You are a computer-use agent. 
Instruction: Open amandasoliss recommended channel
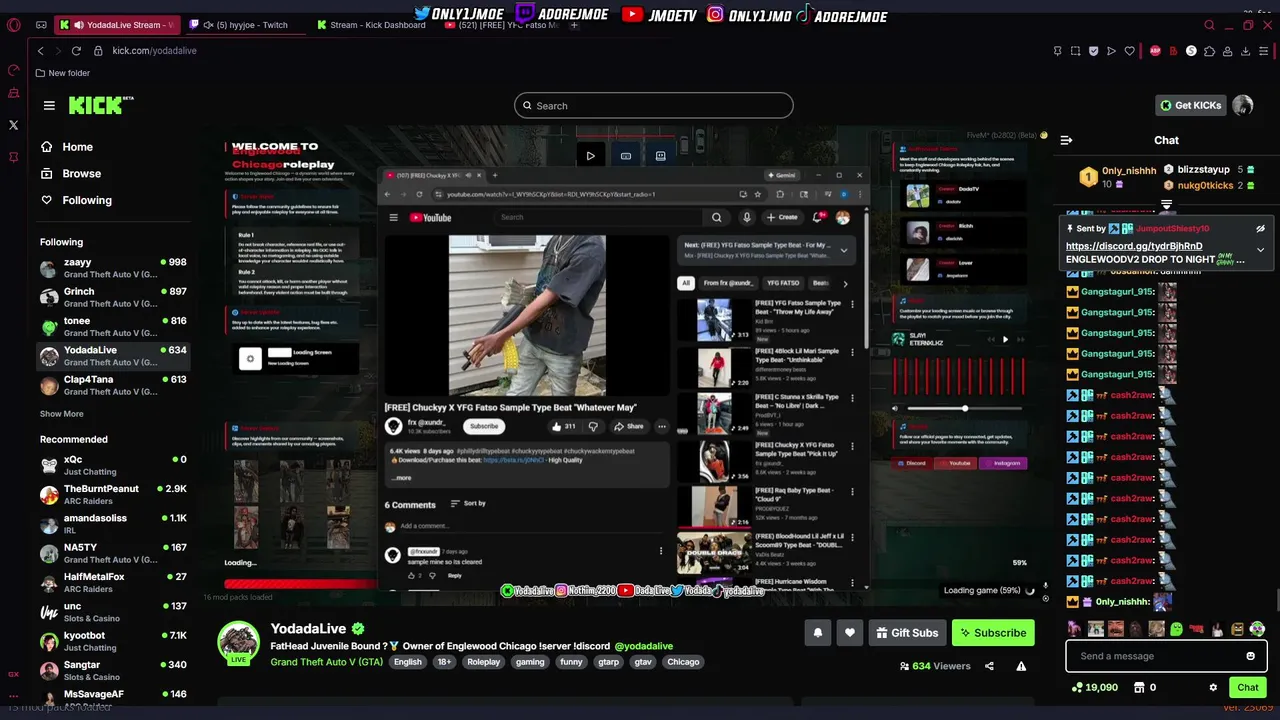113,524
